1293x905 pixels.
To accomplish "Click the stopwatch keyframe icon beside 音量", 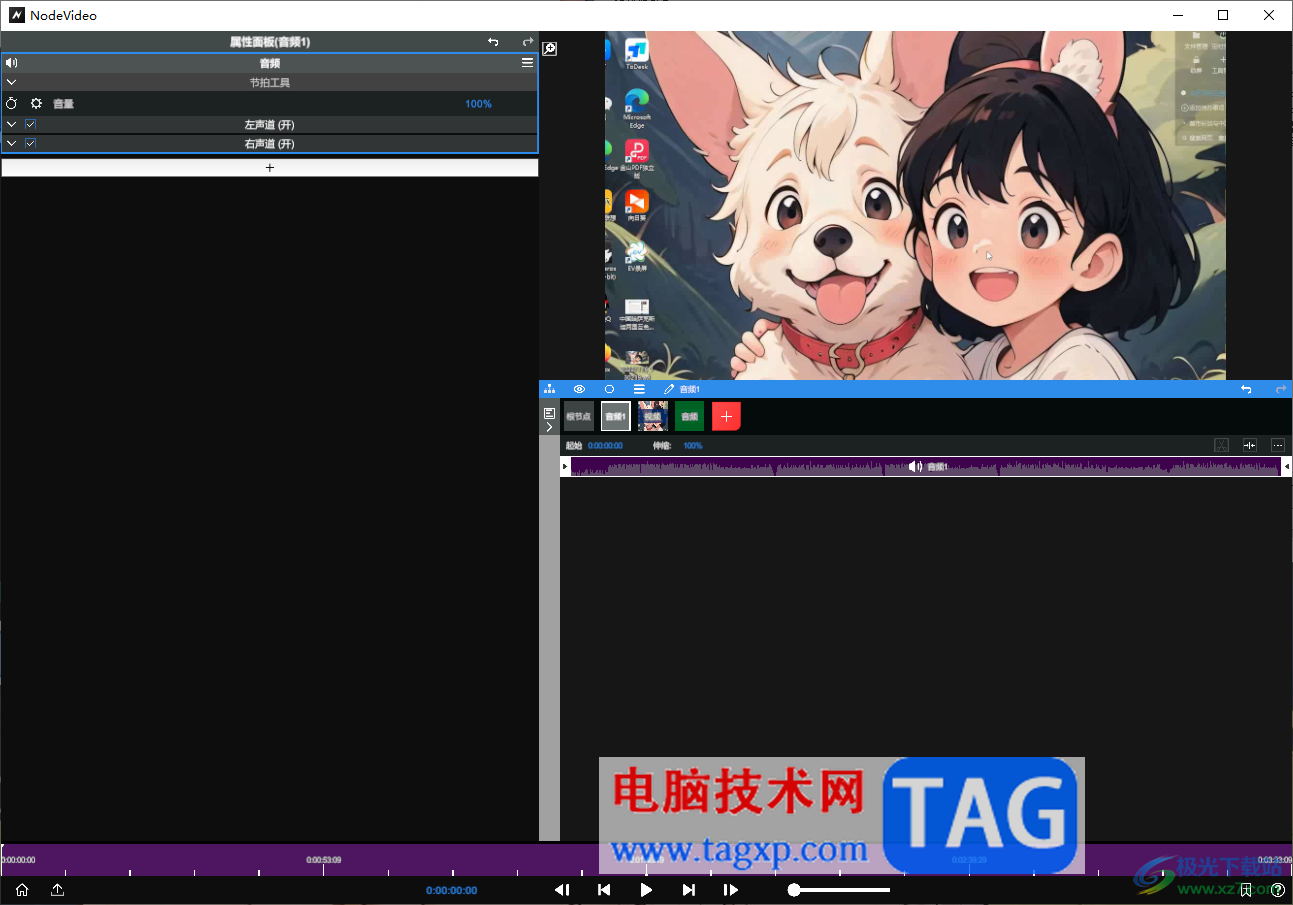I will click(12, 104).
